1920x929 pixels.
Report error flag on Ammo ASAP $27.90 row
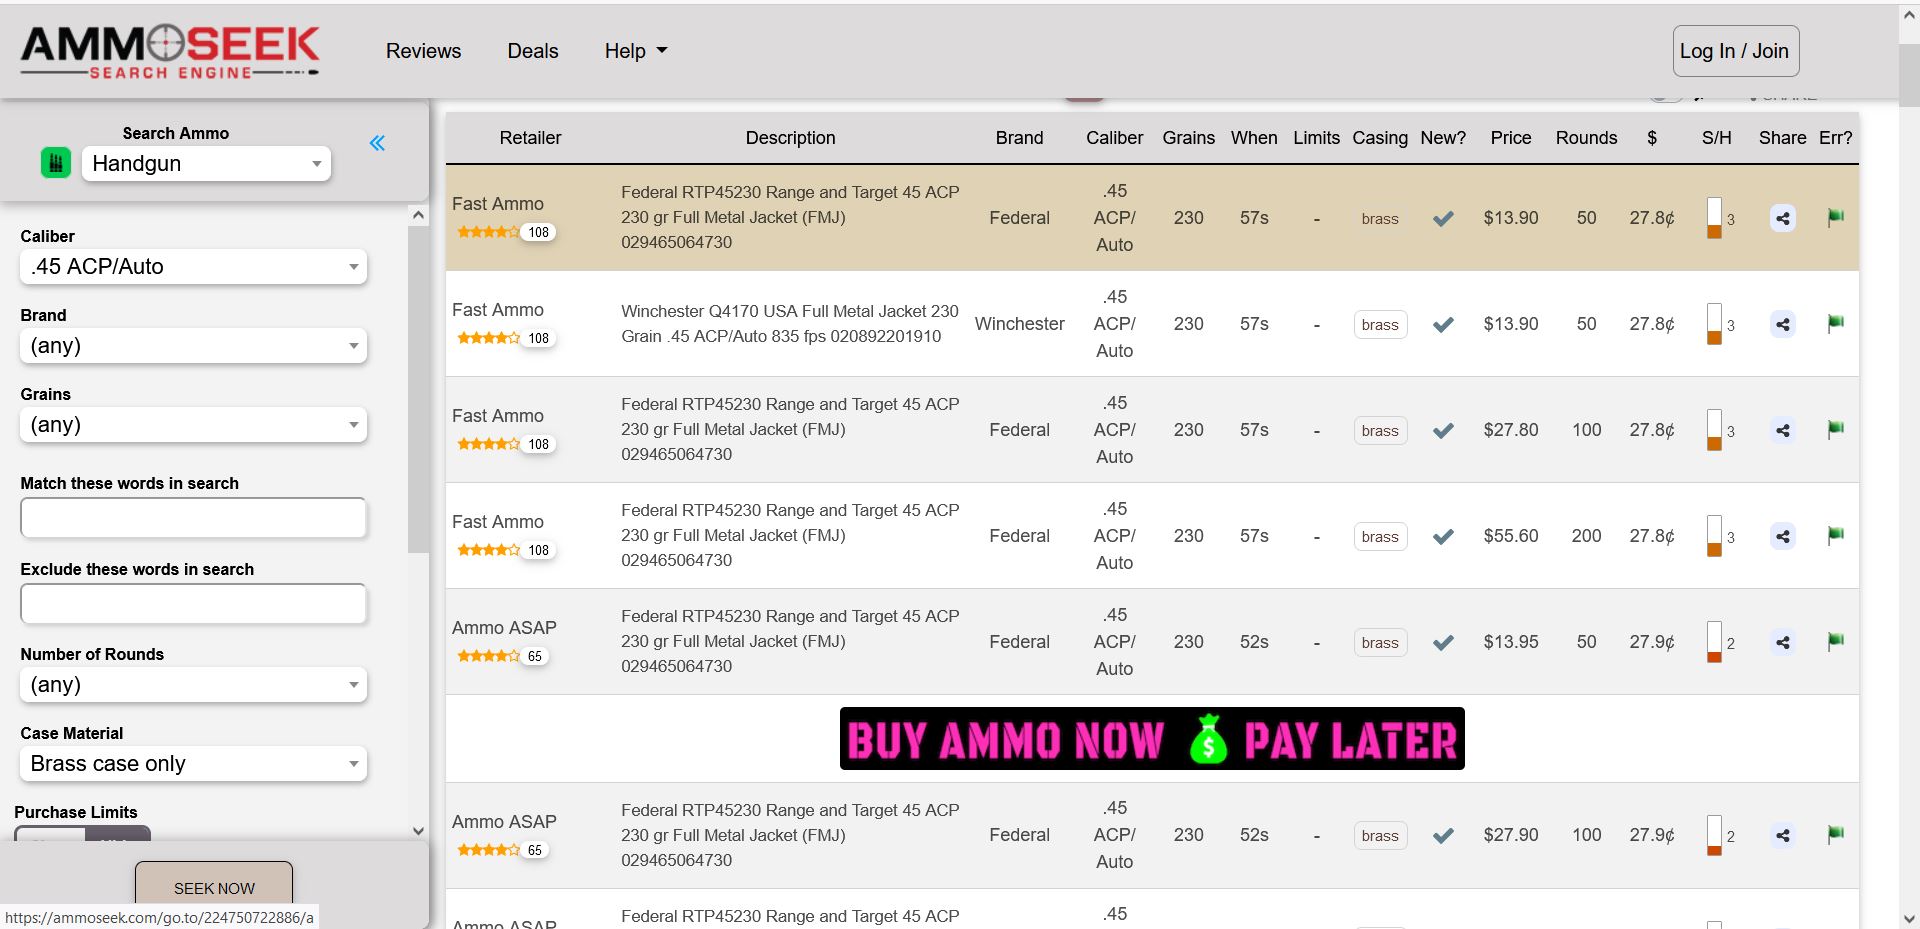1836,834
